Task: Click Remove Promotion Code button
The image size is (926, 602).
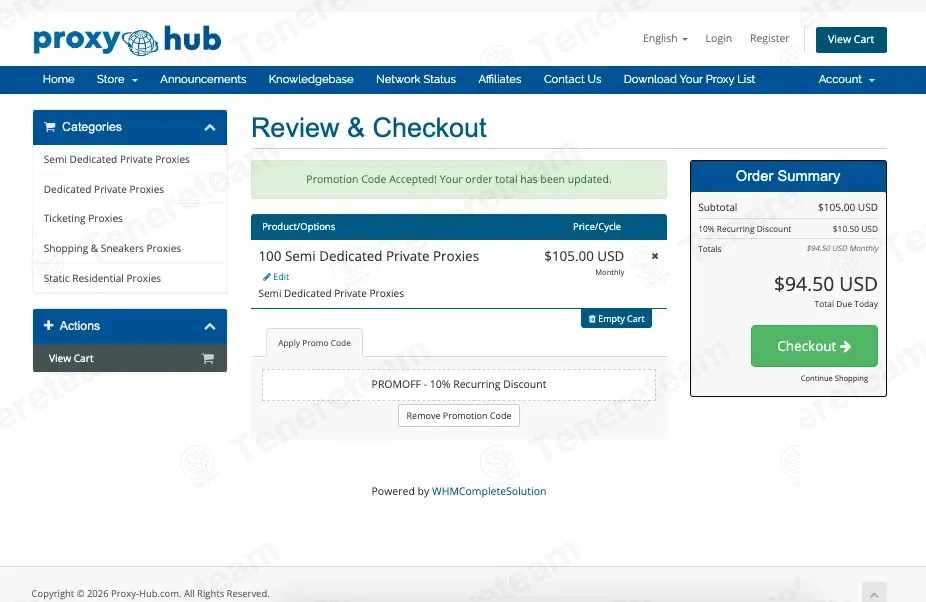Action: 459,415
